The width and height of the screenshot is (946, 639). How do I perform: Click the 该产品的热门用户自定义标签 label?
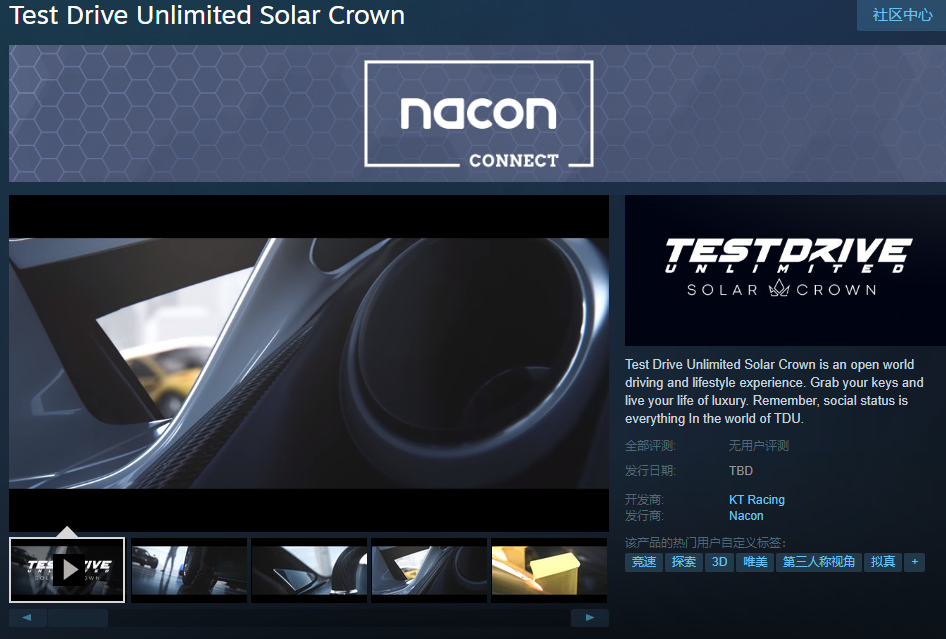(705, 542)
